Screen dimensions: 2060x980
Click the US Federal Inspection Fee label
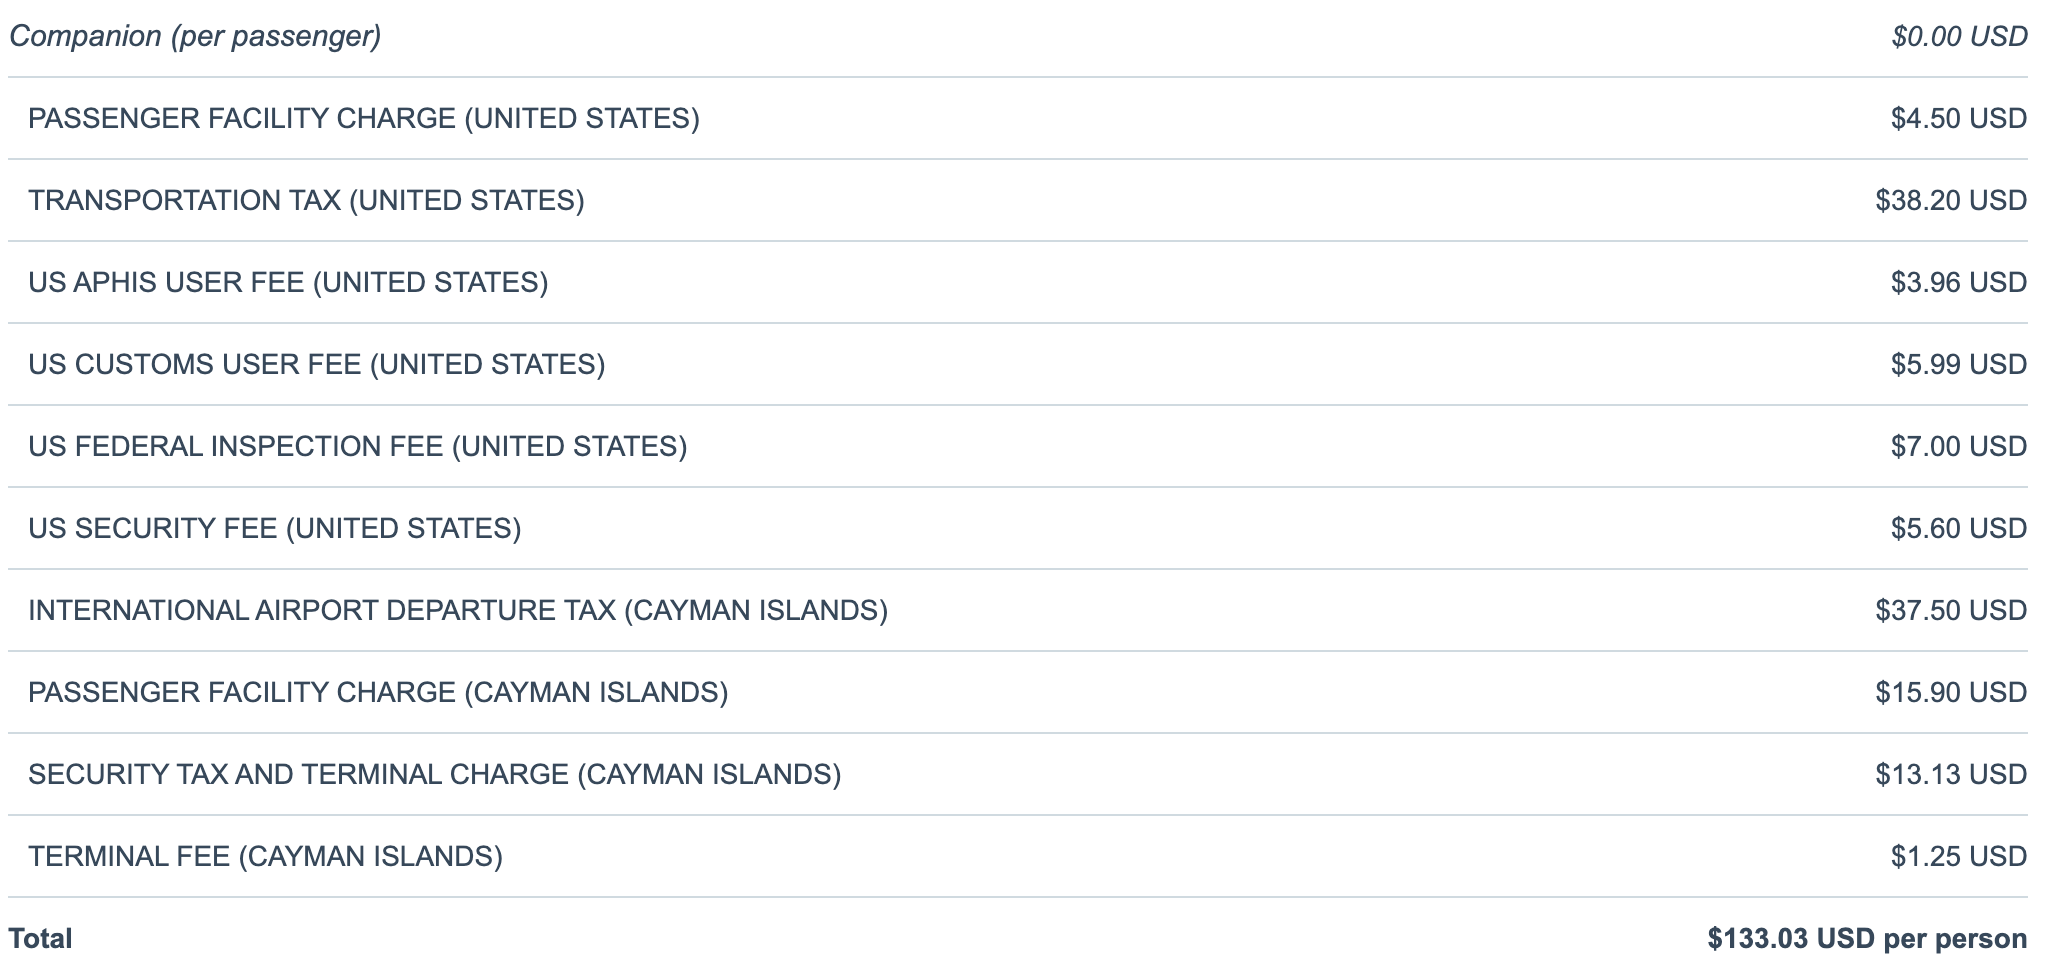(x=358, y=447)
